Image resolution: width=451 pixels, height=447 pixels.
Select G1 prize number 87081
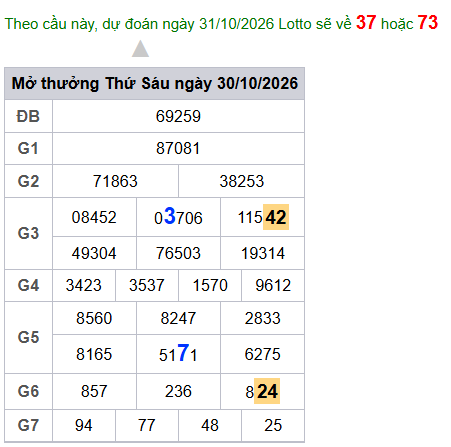click(x=178, y=148)
